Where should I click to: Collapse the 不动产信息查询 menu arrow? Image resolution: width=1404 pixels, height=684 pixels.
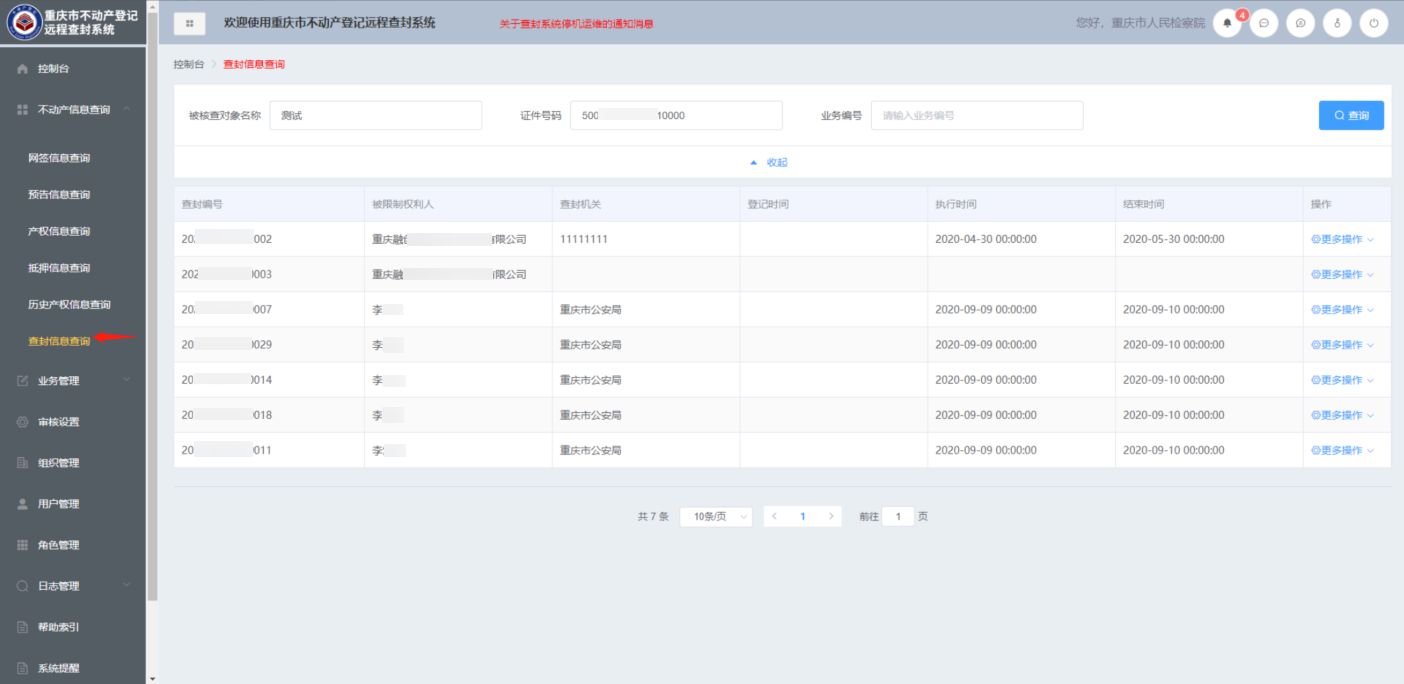[126, 109]
